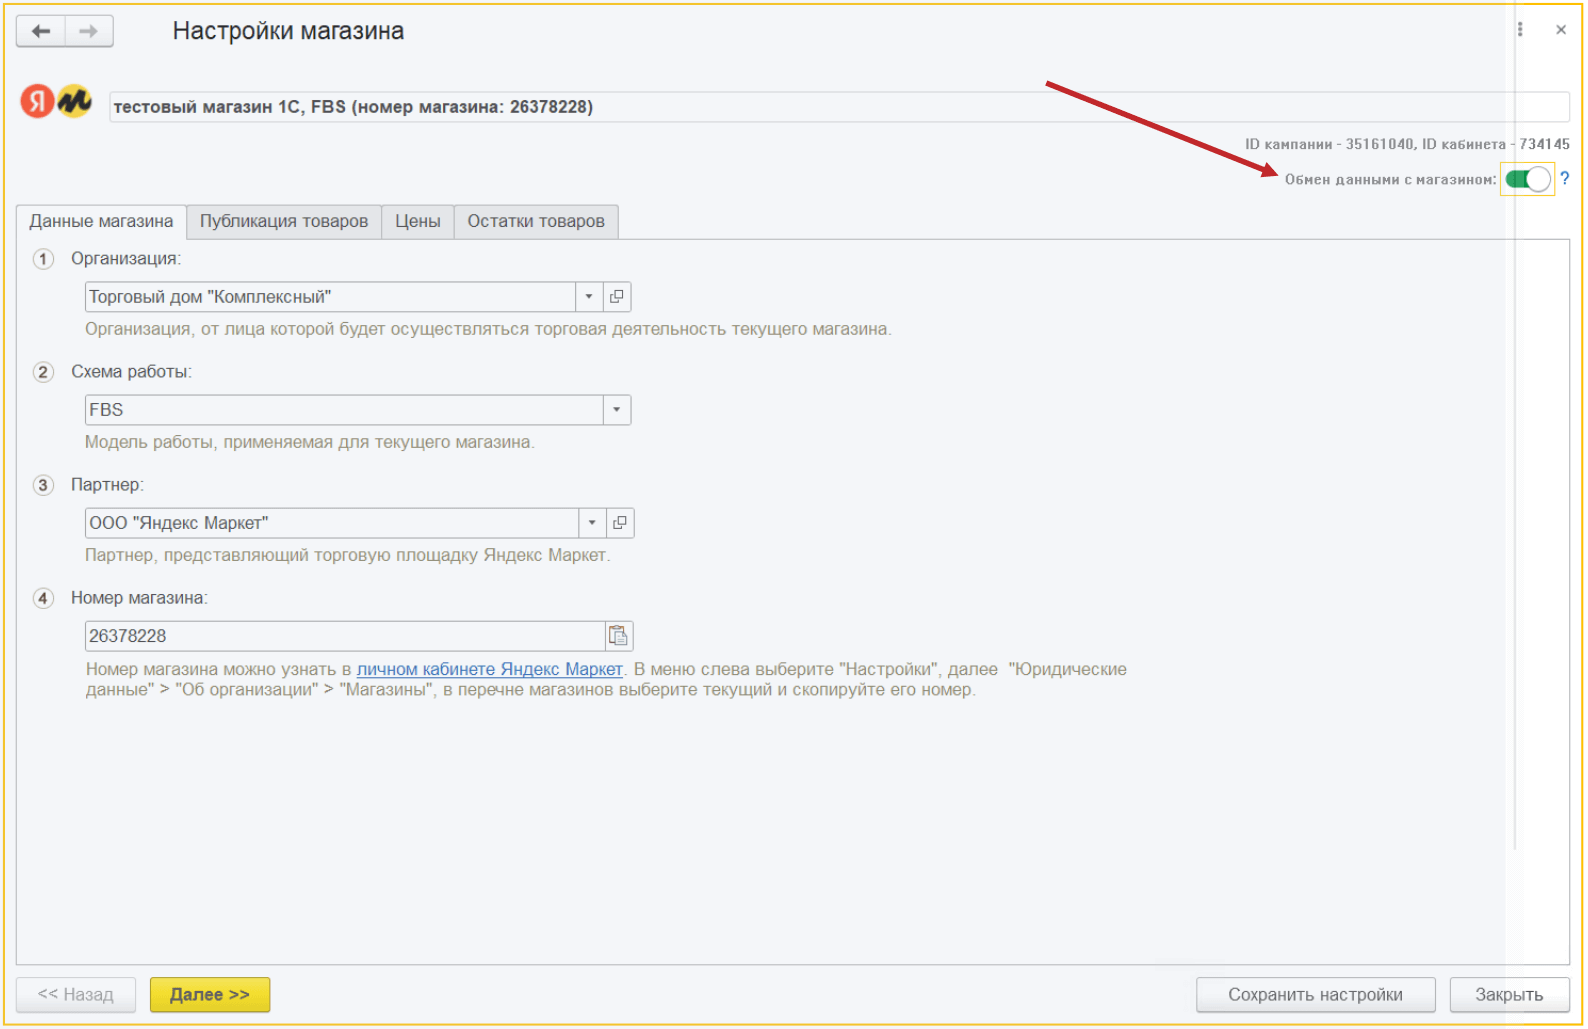The image size is (1588, 1029).
Task: Click the forward navigation arrow icon
Action: (89, 31)
